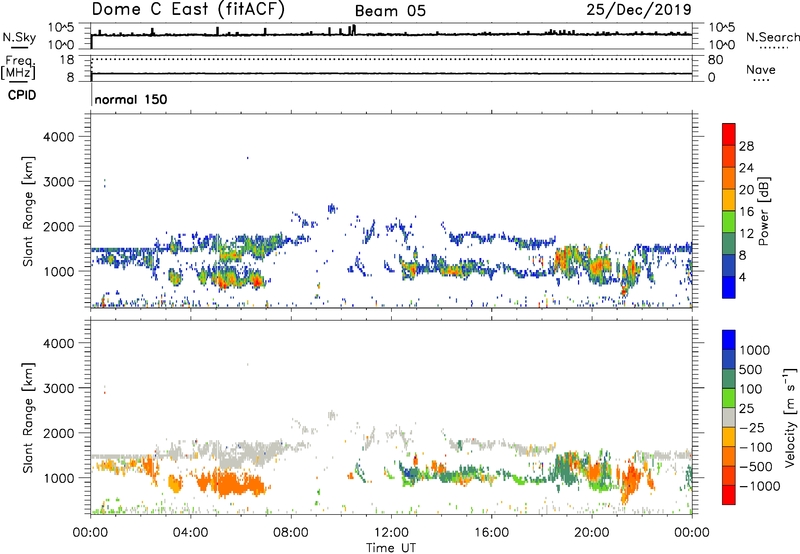Pick the teal Velocity segment between 100 and 500
The image size is (800, 554).
click(x=729, y=379)
